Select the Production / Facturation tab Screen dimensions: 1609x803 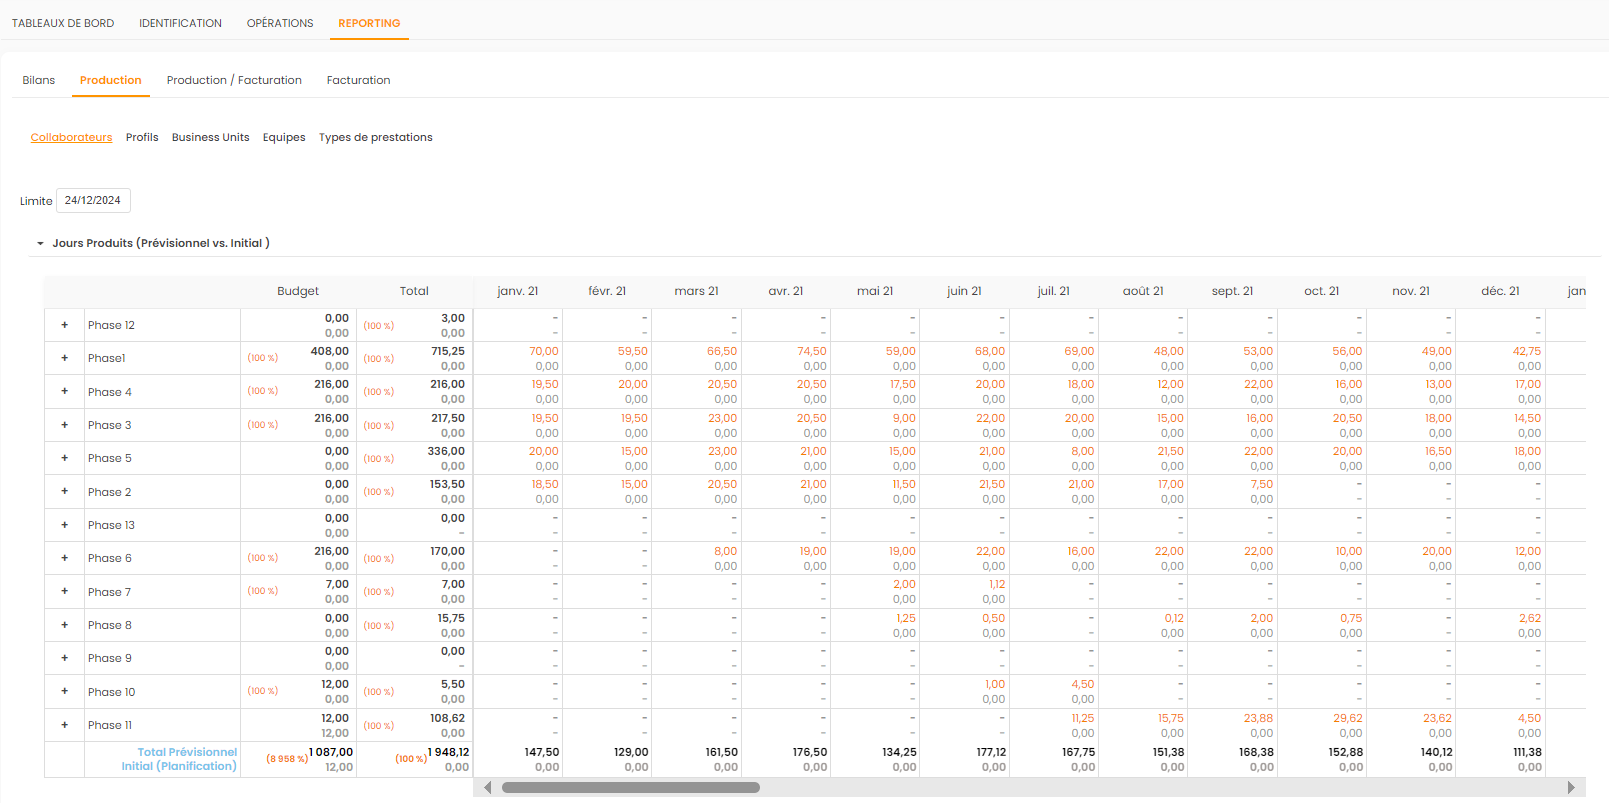[234, 80]
